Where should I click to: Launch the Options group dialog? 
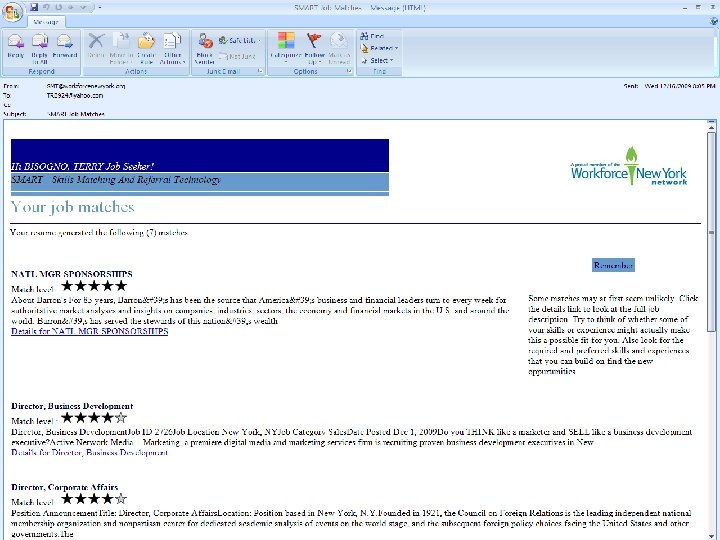pos(349,71)
